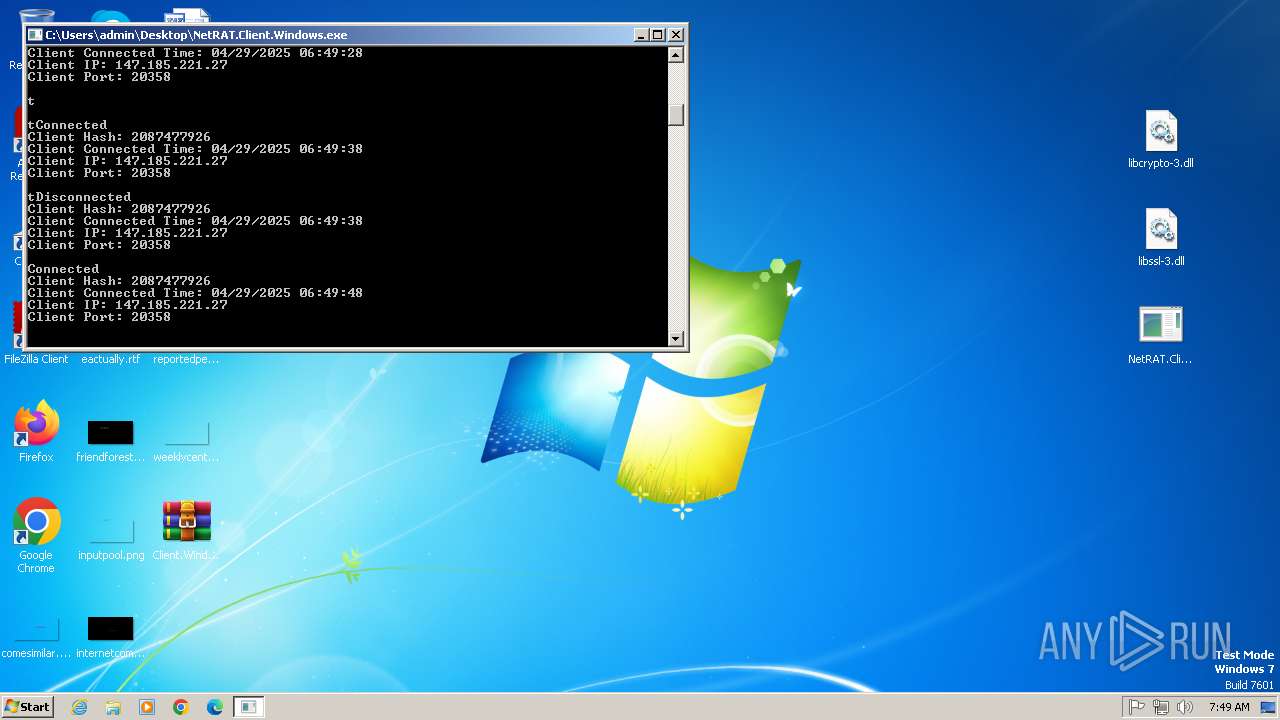Click the timestamp line ending 06:49:28
Viewport: 1280px width, 720px height.
195,53
